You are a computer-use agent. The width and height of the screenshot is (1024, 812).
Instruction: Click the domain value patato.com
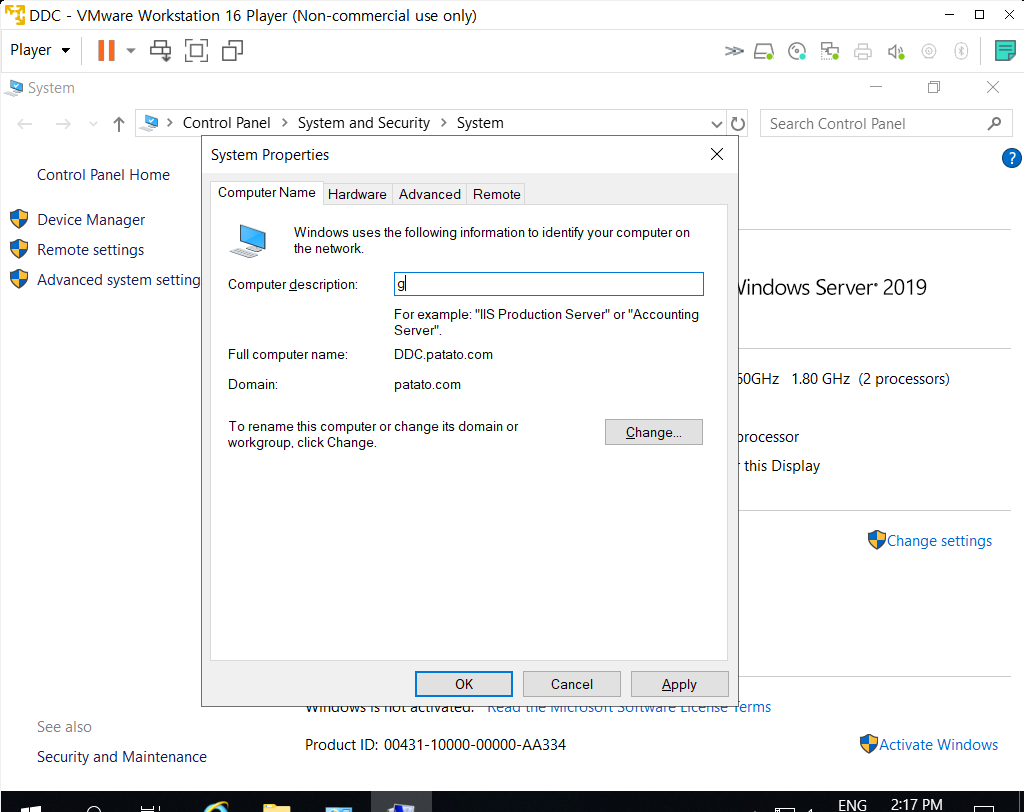427,384
